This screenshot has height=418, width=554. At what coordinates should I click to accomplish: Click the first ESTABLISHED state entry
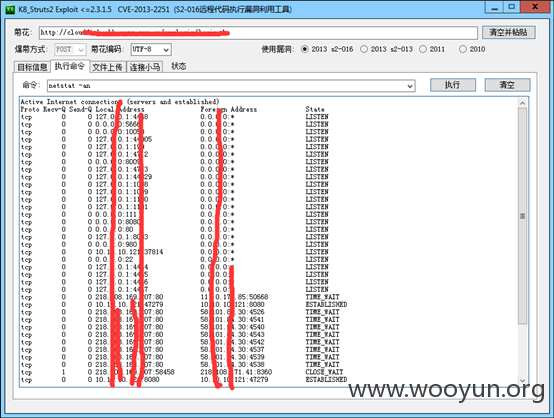click(326, 305)
